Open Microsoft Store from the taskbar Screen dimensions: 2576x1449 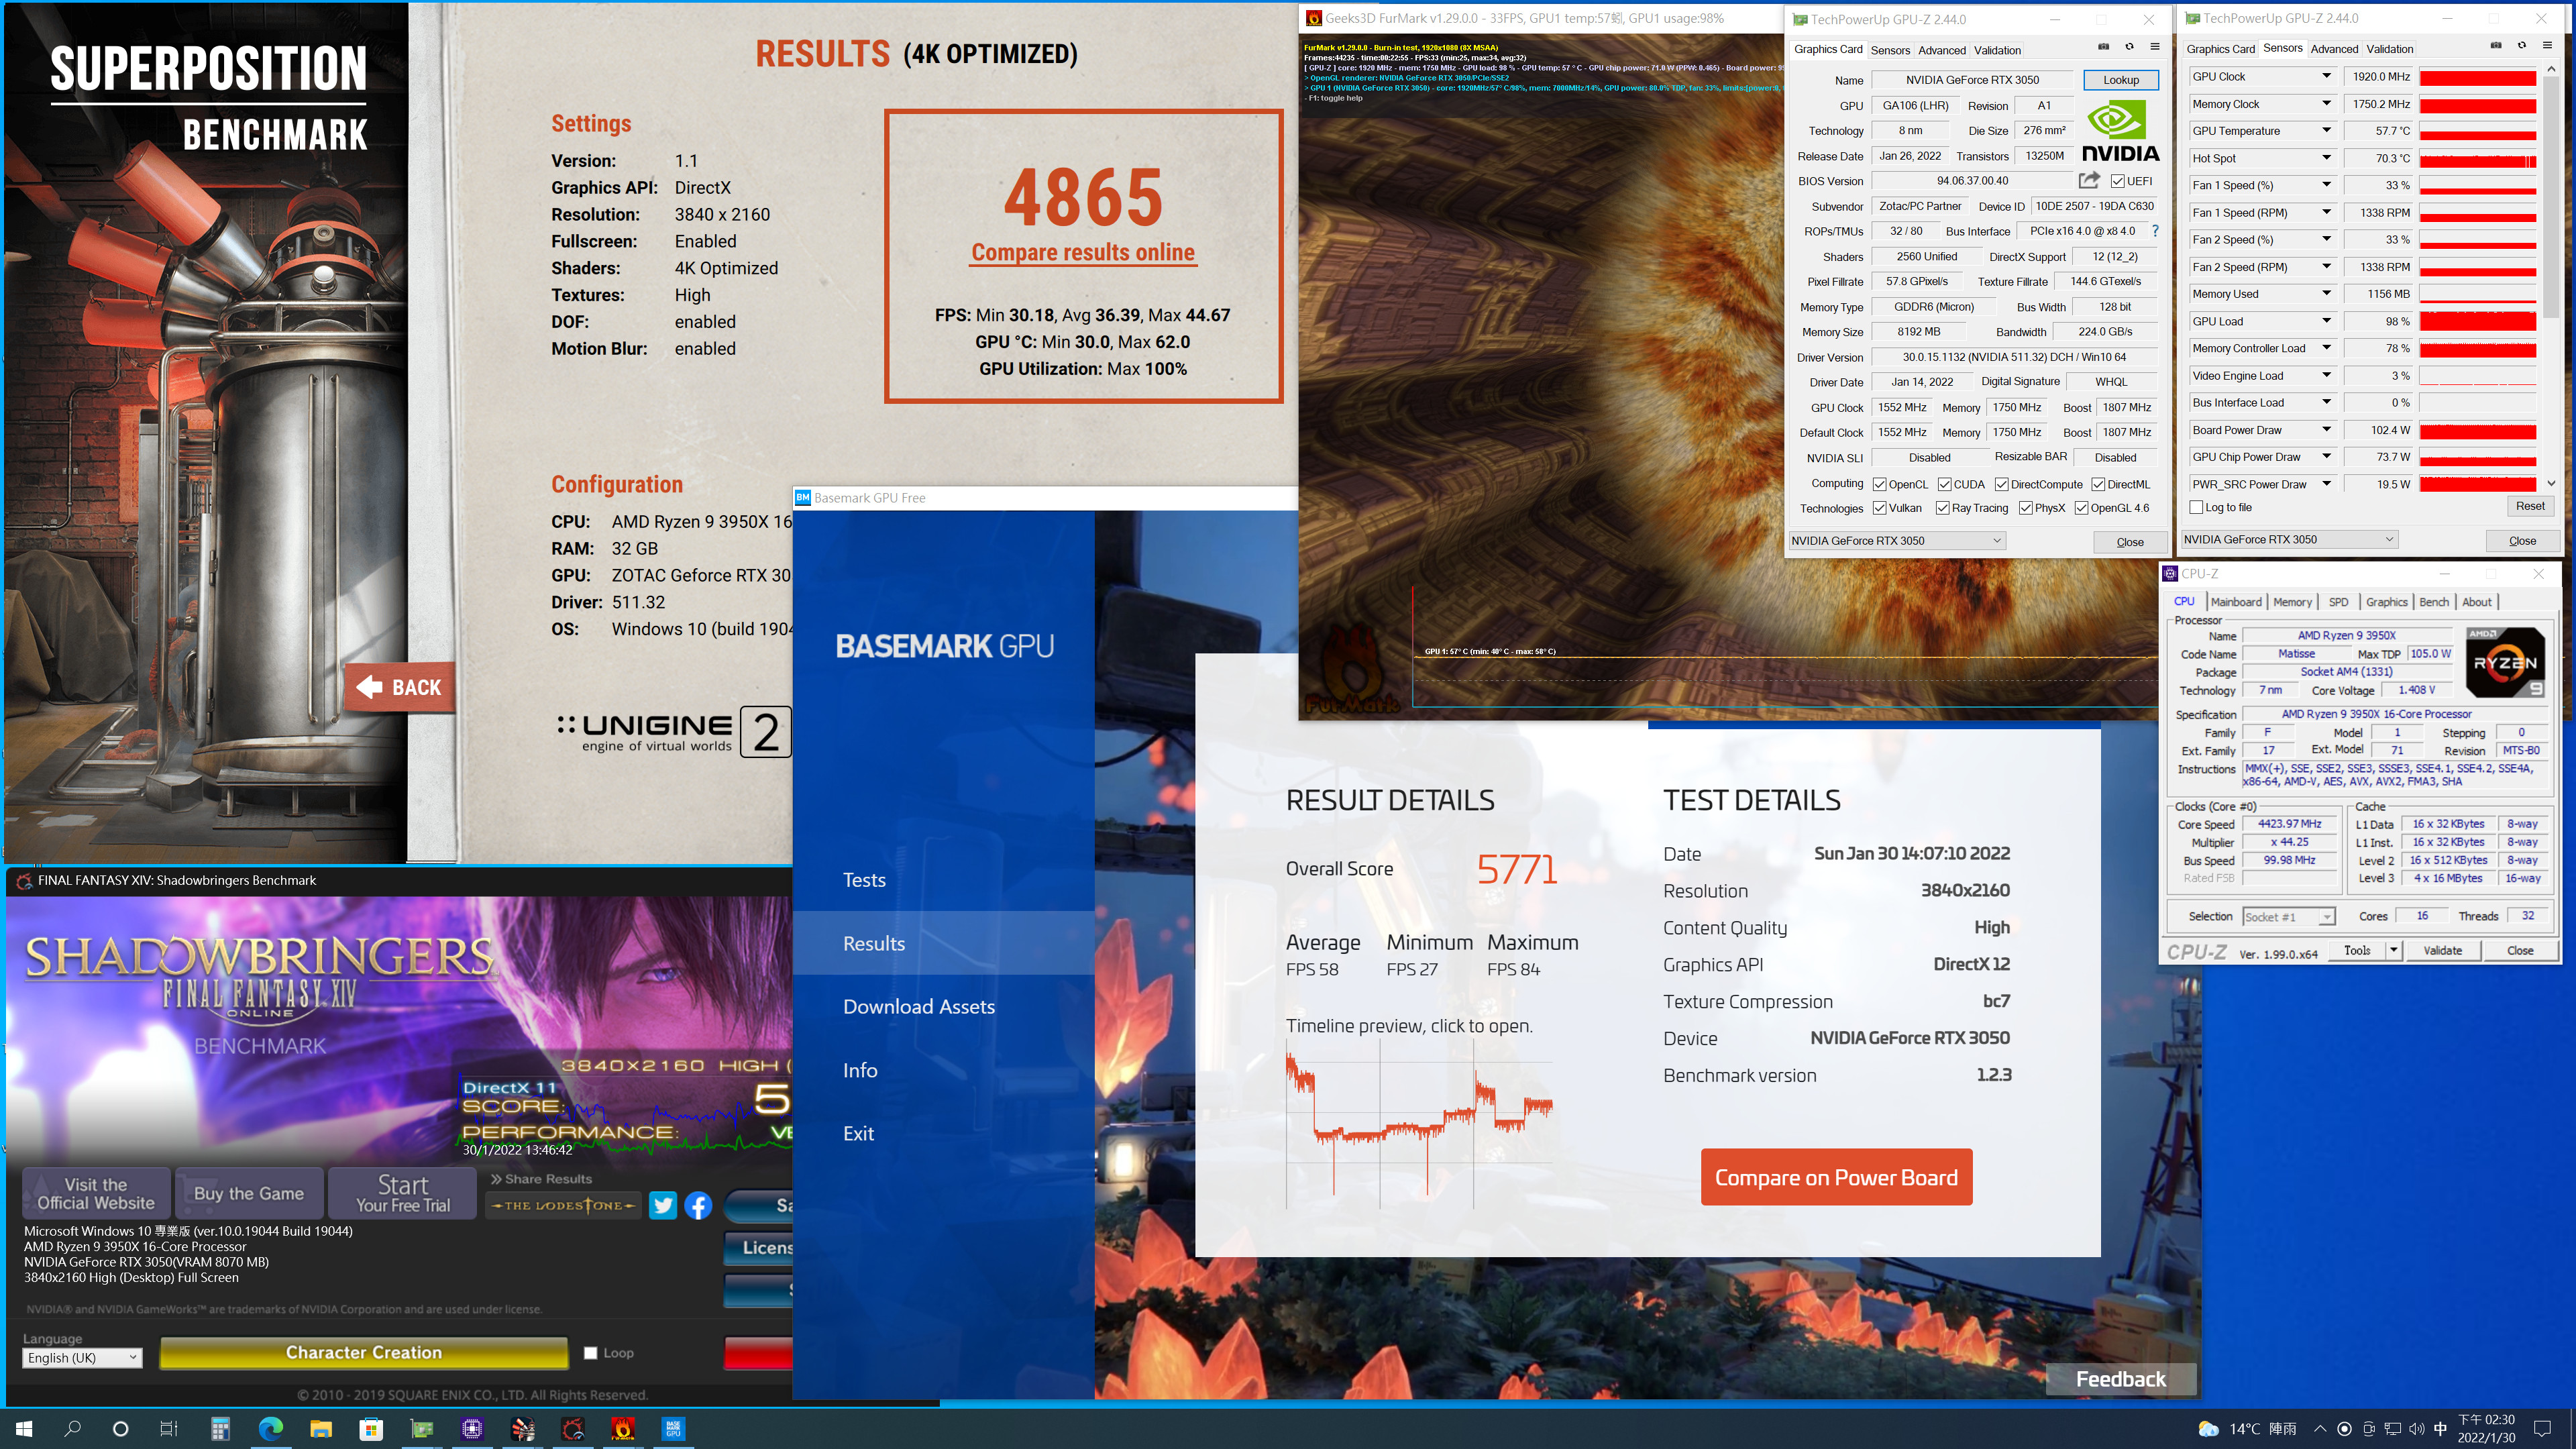[x=371, y=1428]
